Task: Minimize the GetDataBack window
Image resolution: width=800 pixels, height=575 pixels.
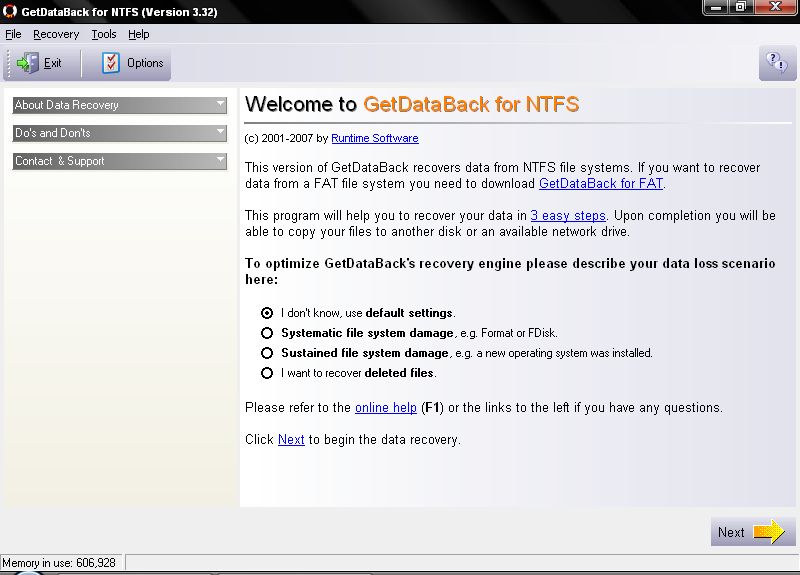Action: click(x=716, y=7)
